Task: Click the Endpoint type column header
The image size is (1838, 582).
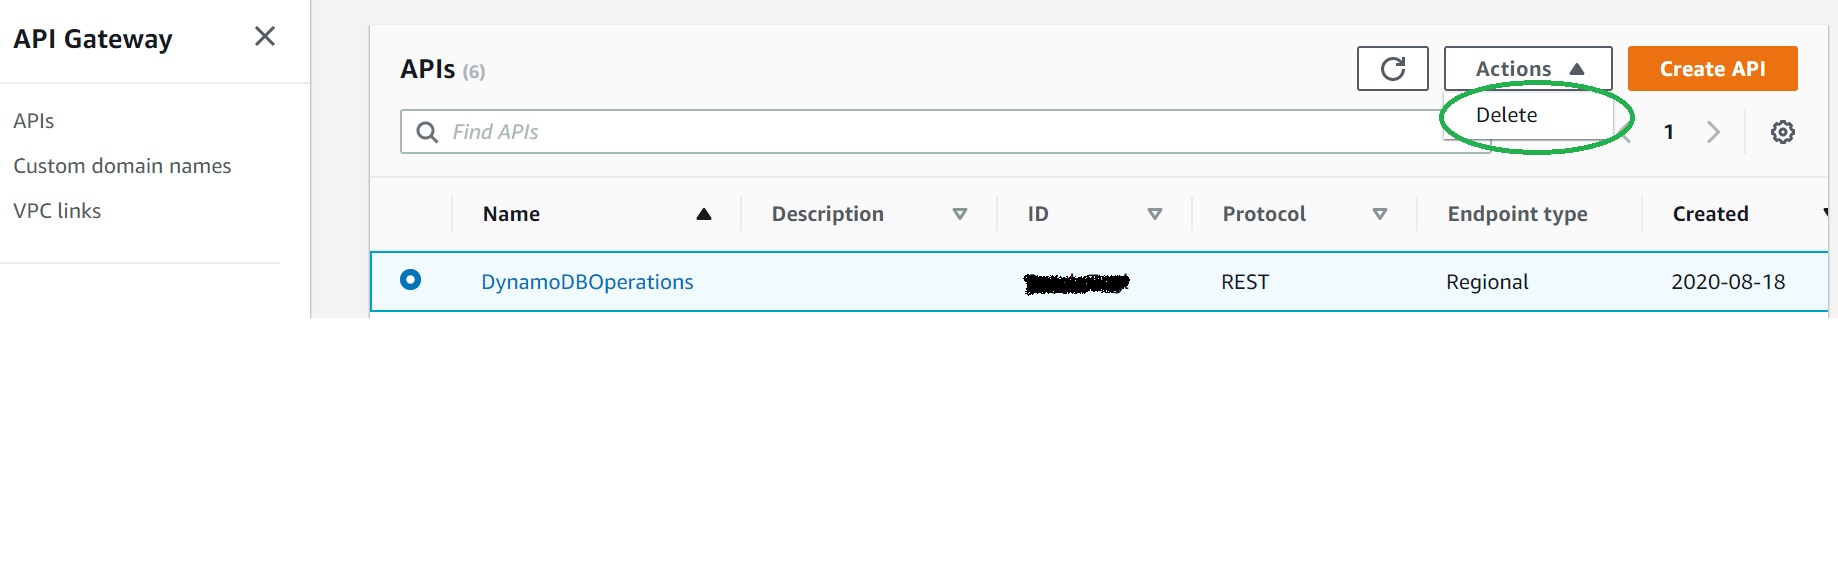Action: click(1517, 214)
